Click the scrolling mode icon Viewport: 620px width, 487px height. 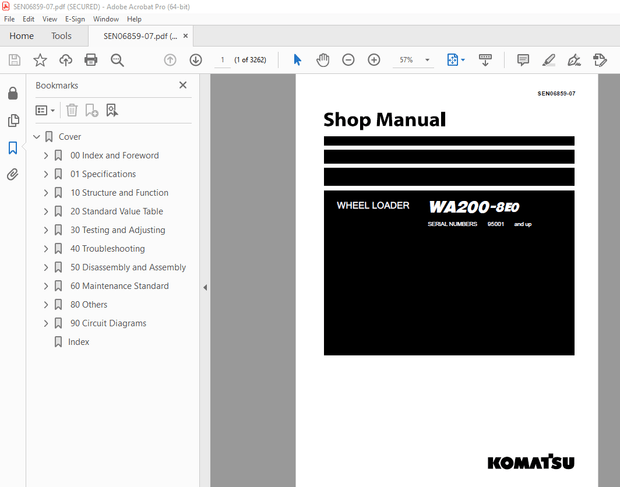pyautogui.click(x=485, y=60)
